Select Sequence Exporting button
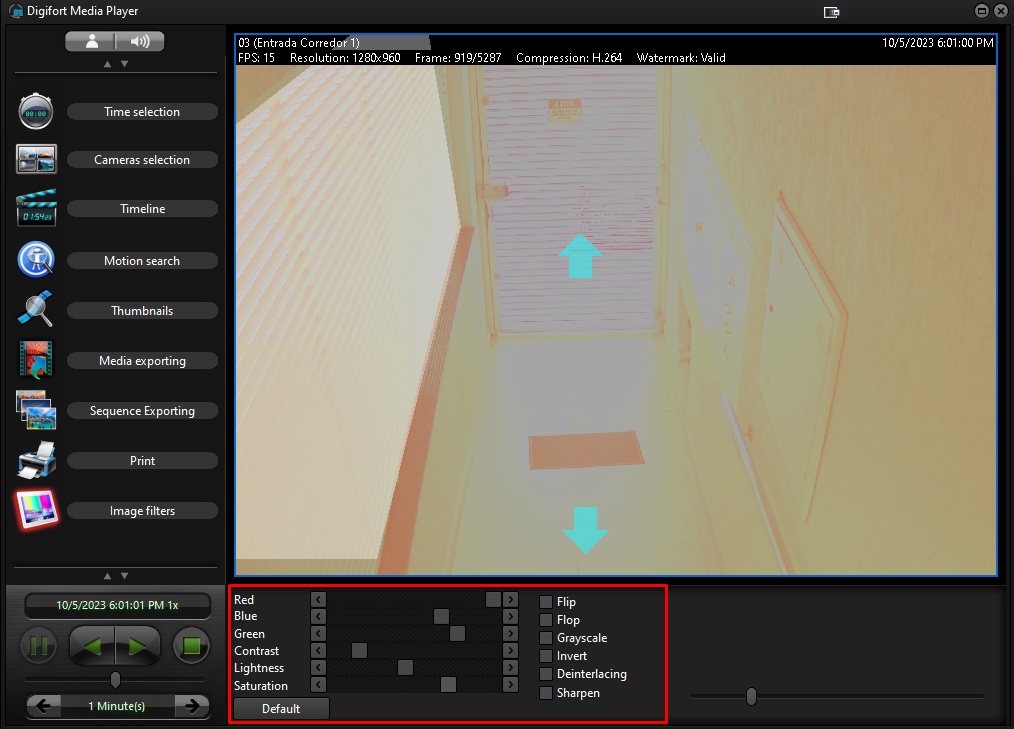1014x729 pixels. coord(142,411)
